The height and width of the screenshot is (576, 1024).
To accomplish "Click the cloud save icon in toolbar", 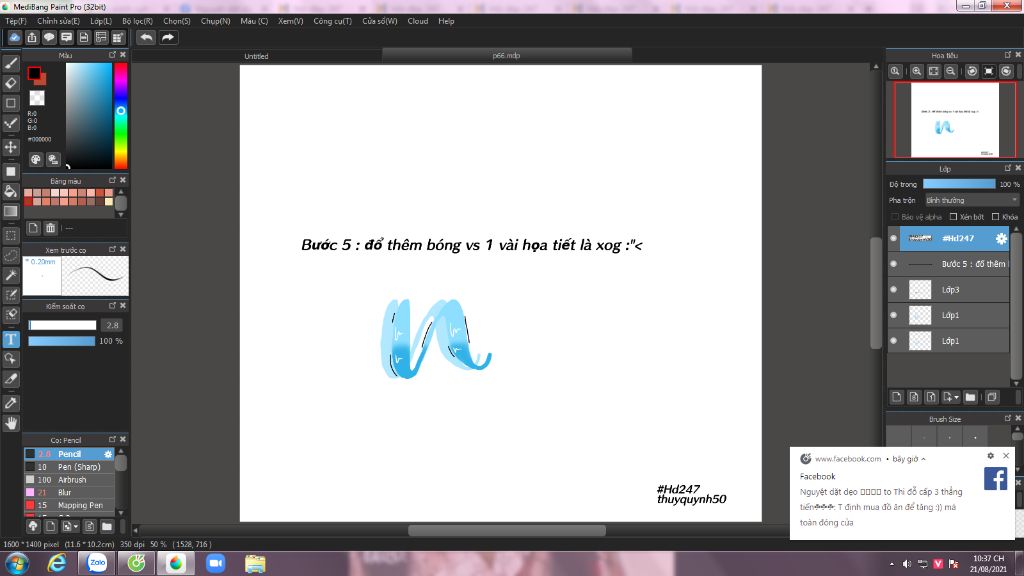I will tap(14, 37).
